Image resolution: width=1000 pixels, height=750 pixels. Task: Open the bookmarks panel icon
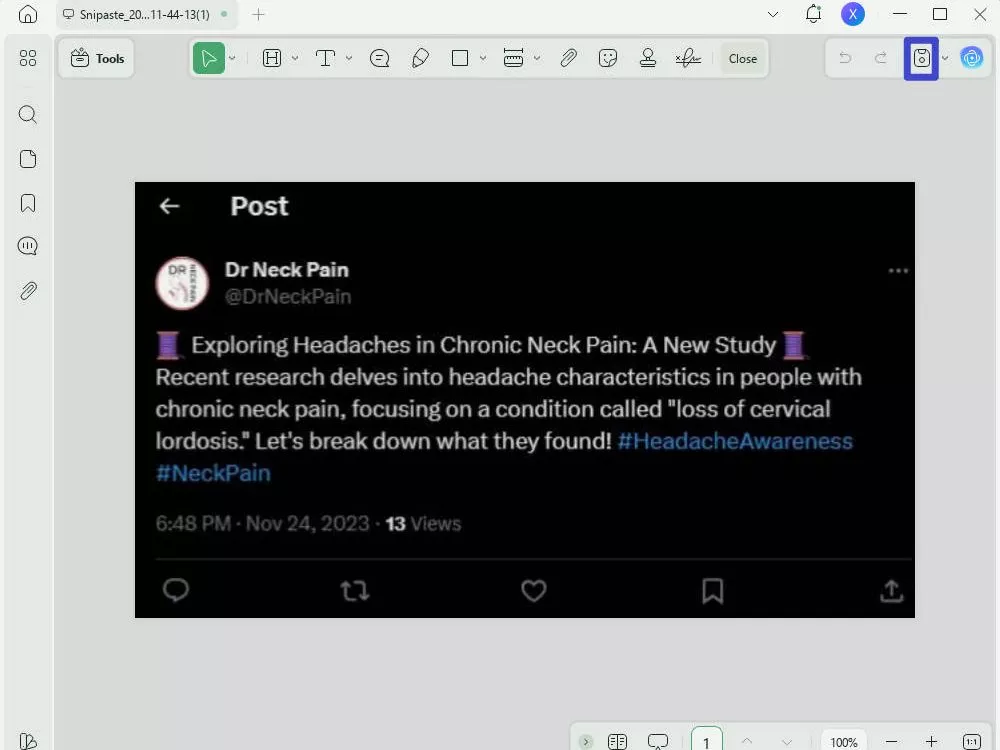tap(27, 201)
